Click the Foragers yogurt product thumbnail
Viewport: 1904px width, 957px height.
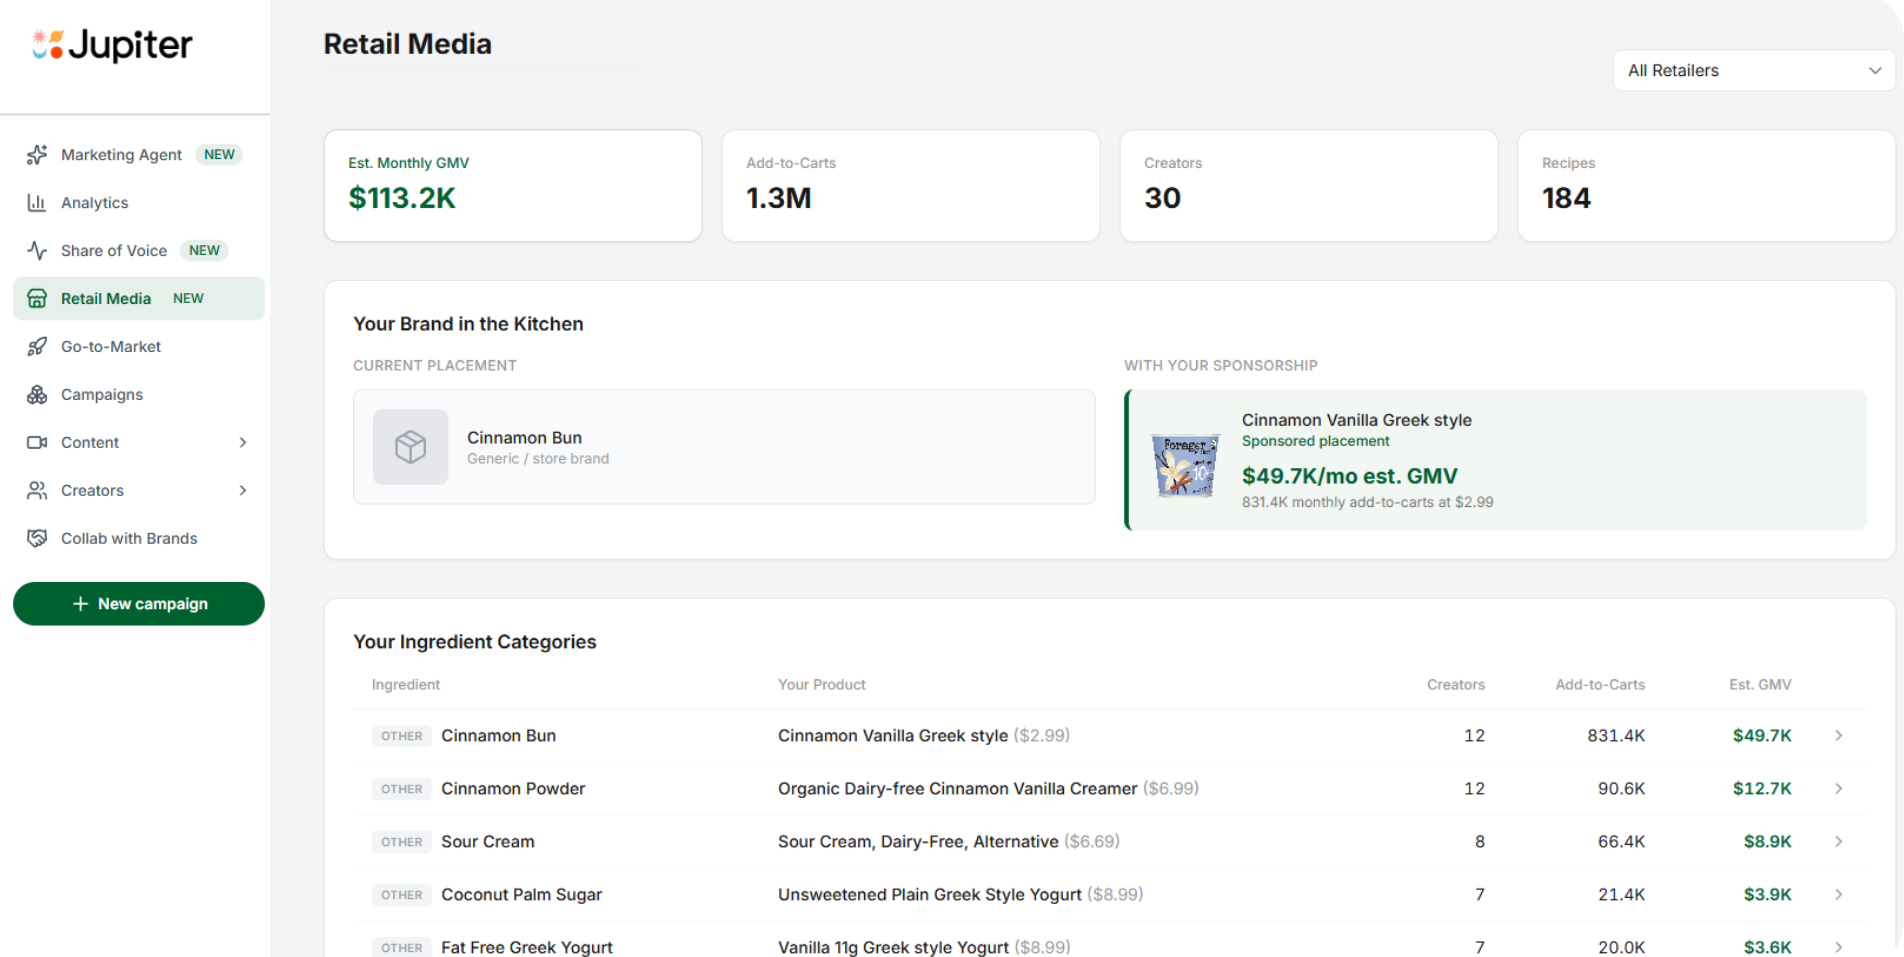tap(1185, 465)
